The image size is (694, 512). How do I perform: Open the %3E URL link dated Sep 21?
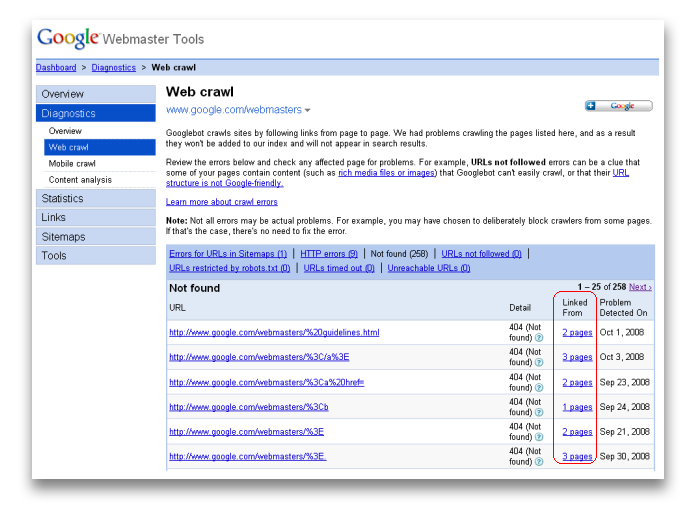(x=247, y=432)
